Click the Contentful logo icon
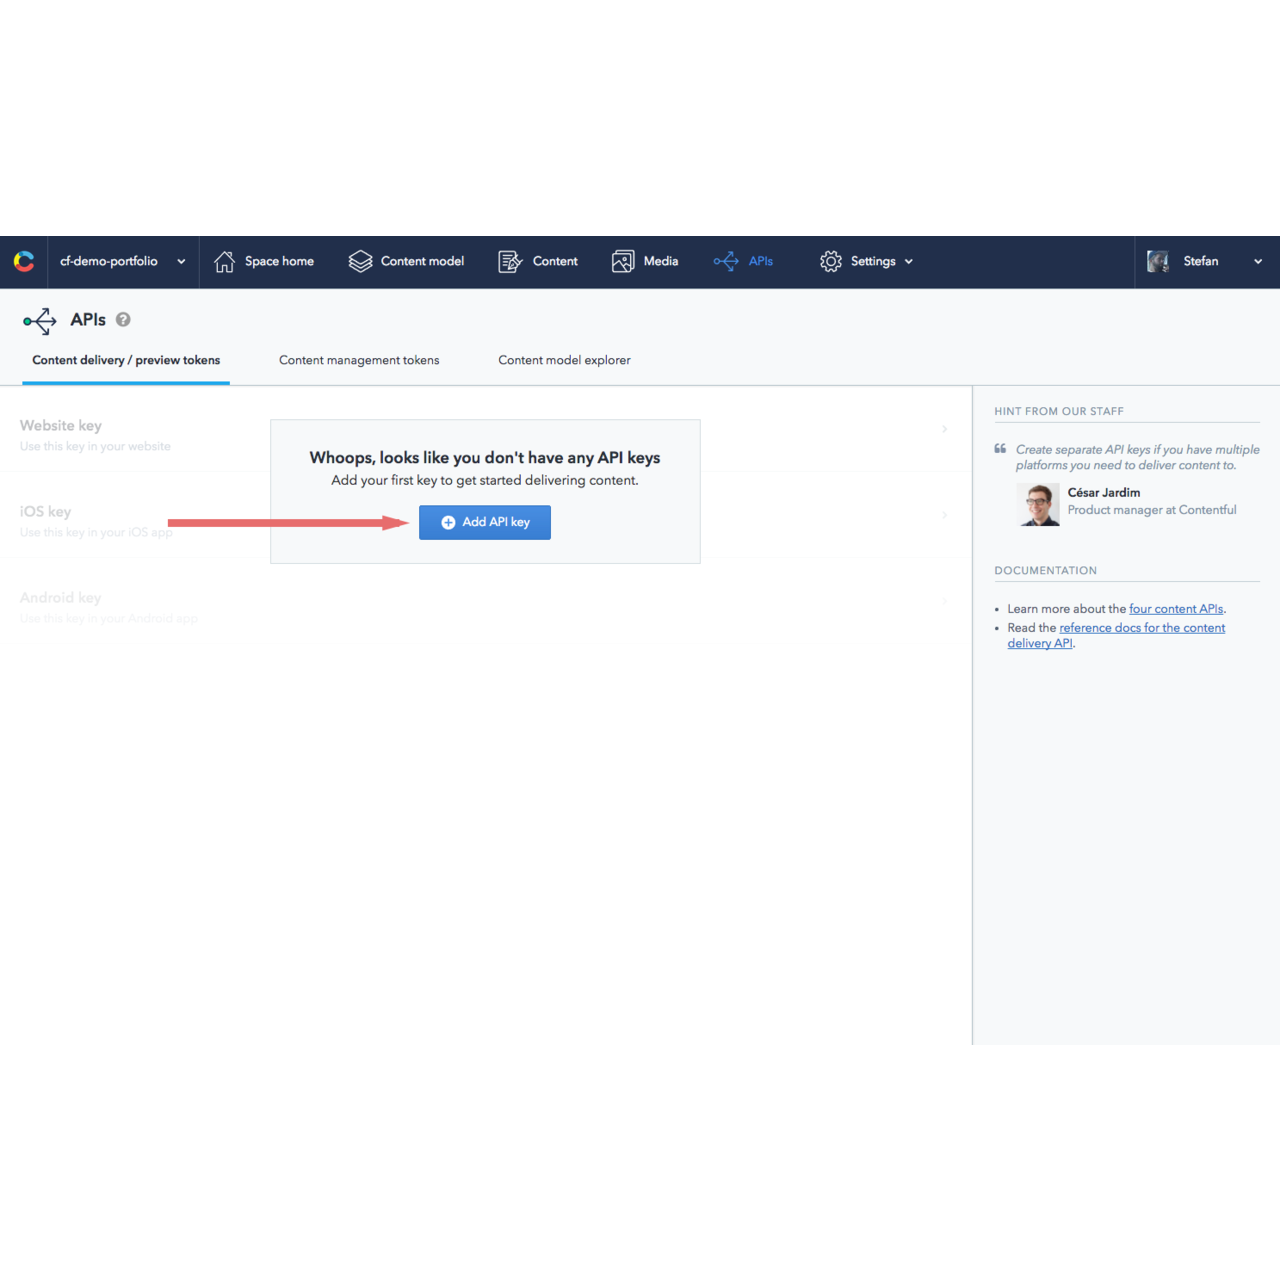 [x=24, y=262]
